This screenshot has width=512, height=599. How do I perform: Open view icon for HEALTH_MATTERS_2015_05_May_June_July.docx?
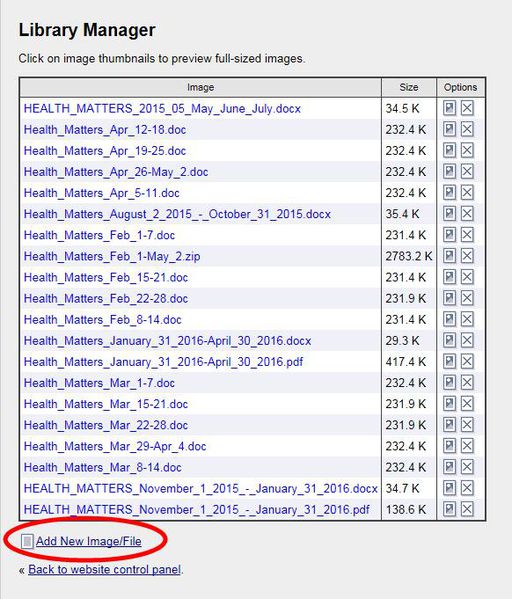click(449, 108)
